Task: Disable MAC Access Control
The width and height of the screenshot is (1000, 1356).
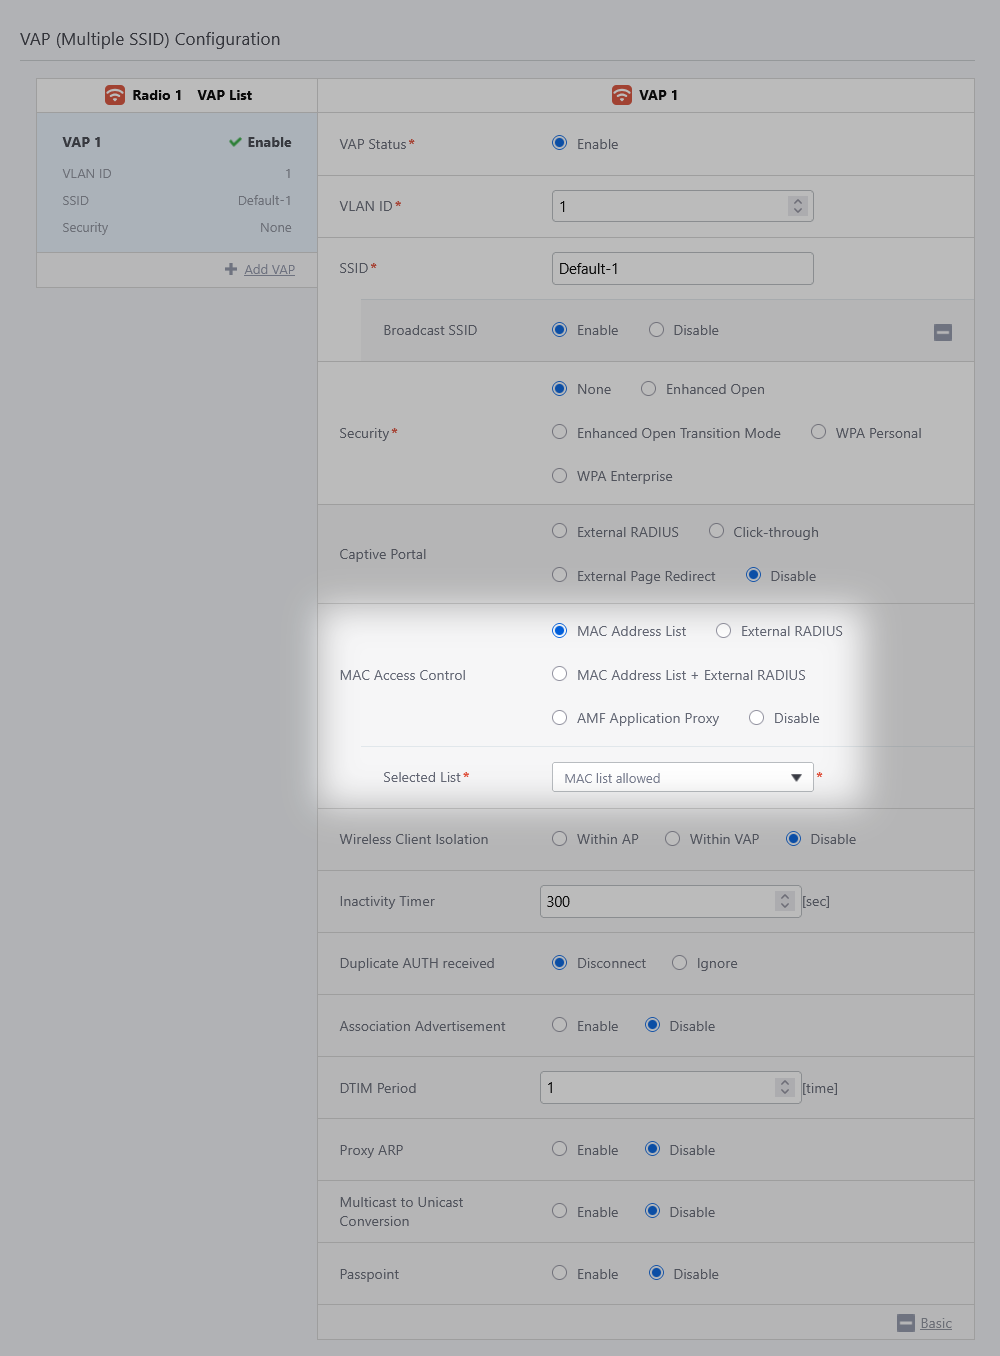Action: tap(757, 718)
